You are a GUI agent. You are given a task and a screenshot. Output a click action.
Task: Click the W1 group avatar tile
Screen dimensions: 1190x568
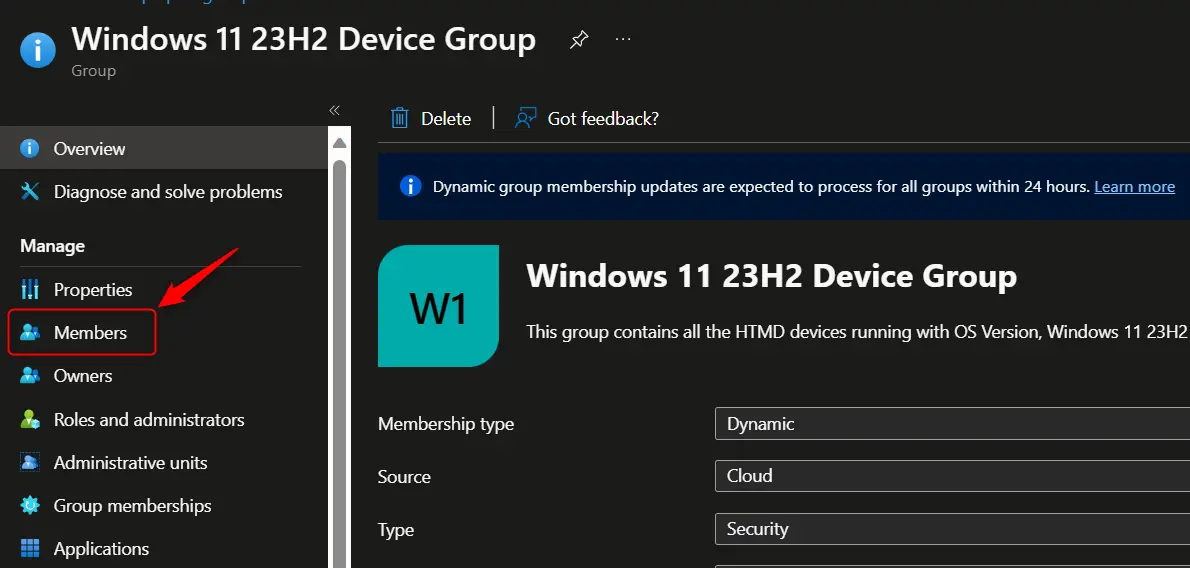tap(438, 306)
